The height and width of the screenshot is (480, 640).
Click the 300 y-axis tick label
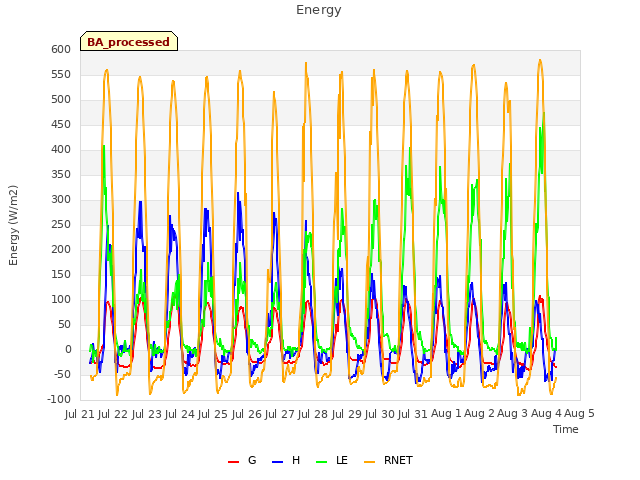point(61,200)
